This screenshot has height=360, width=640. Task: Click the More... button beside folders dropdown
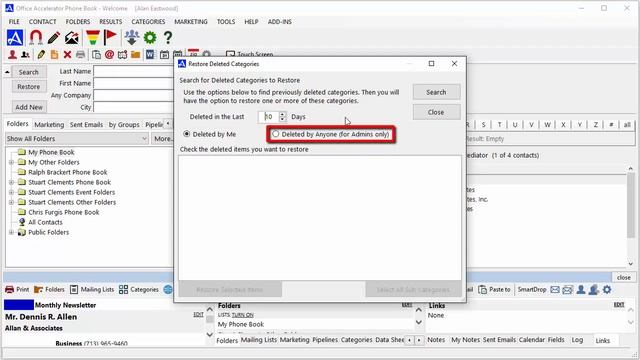pyautogui.click(x=163, y=139)
